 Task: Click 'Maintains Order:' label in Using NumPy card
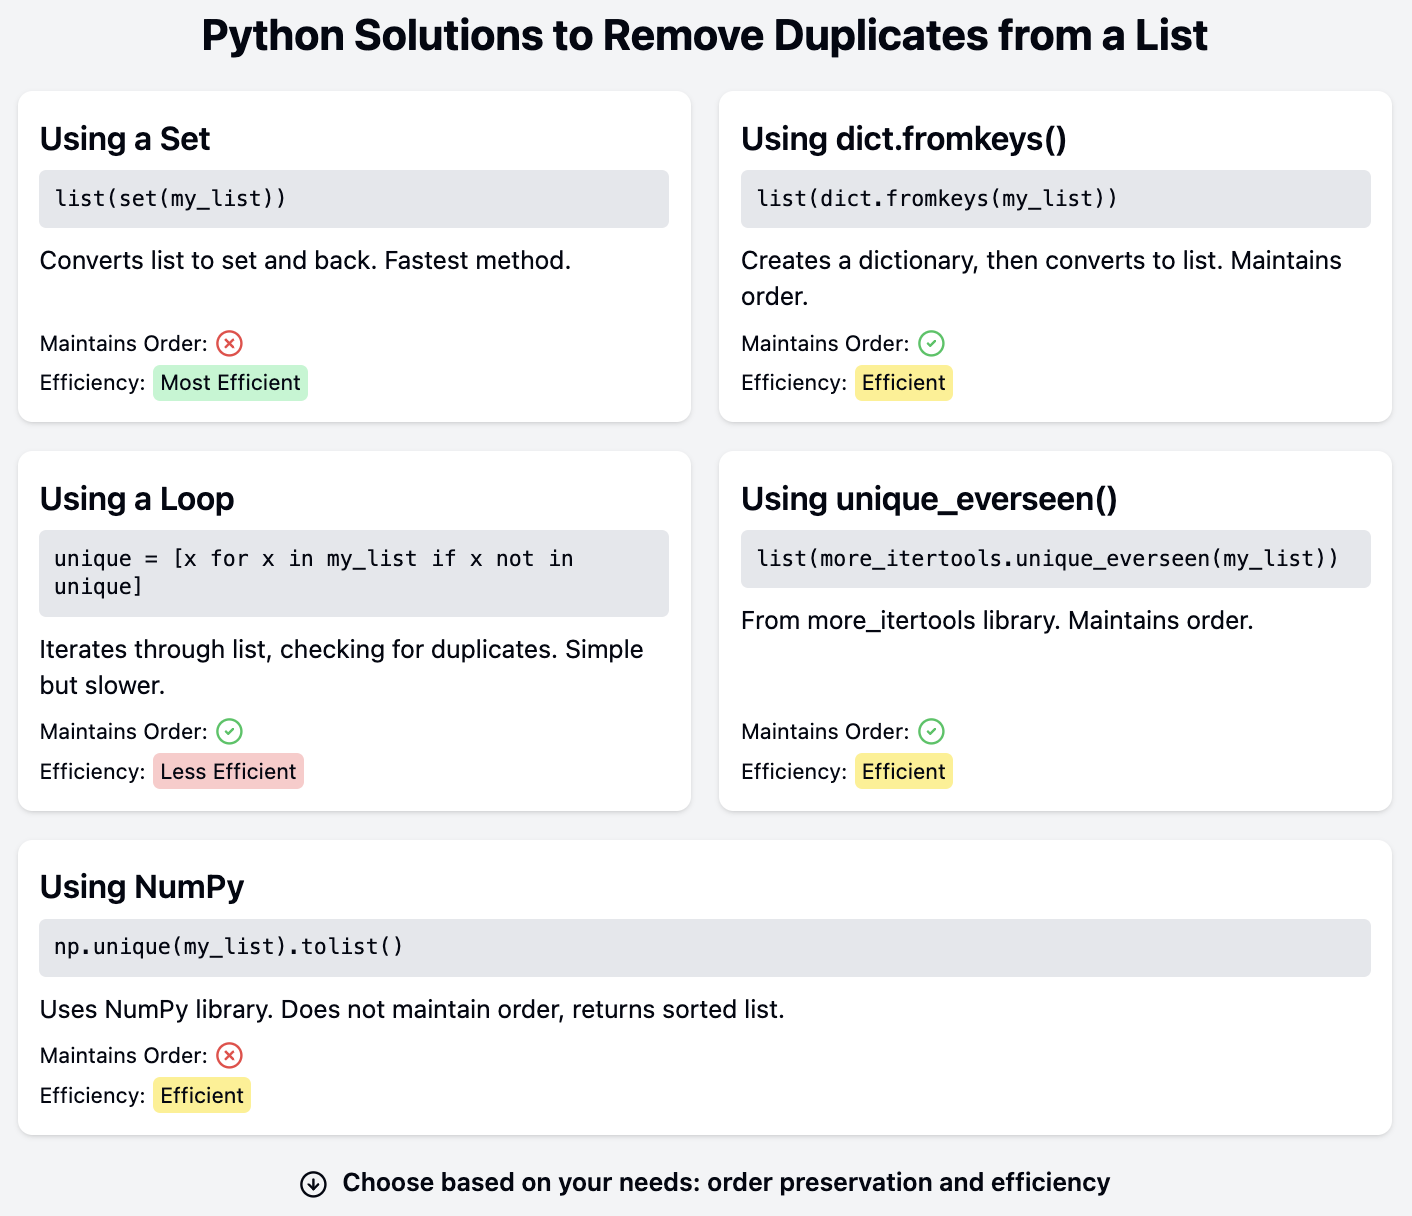coord(124,1056)
